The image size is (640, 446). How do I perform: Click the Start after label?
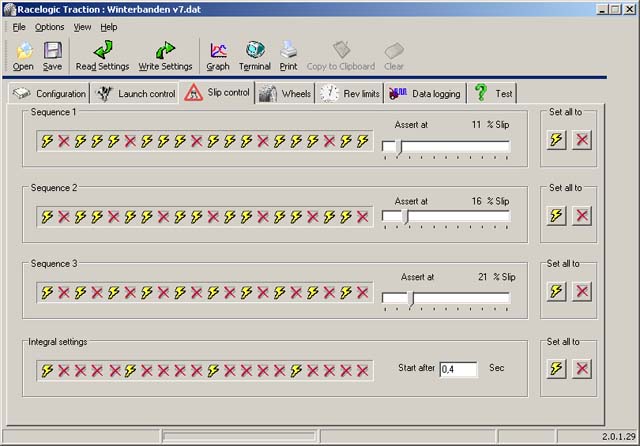coord(416,368)
